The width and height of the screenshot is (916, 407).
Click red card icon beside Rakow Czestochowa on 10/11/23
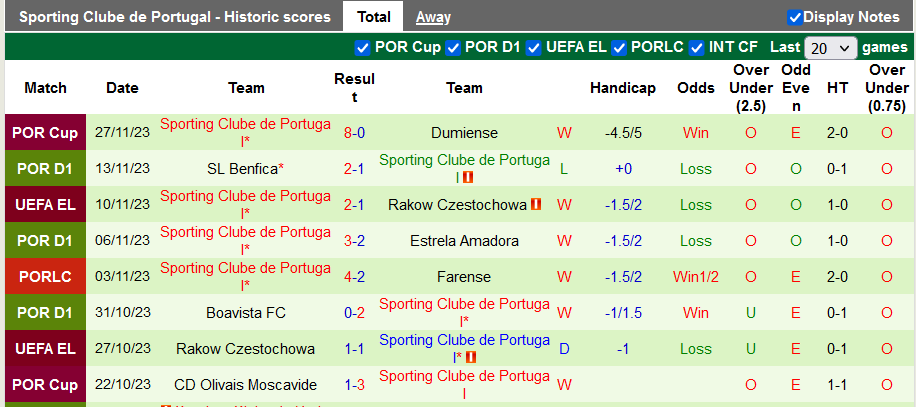pyautogui.click(x=536, y=205)
